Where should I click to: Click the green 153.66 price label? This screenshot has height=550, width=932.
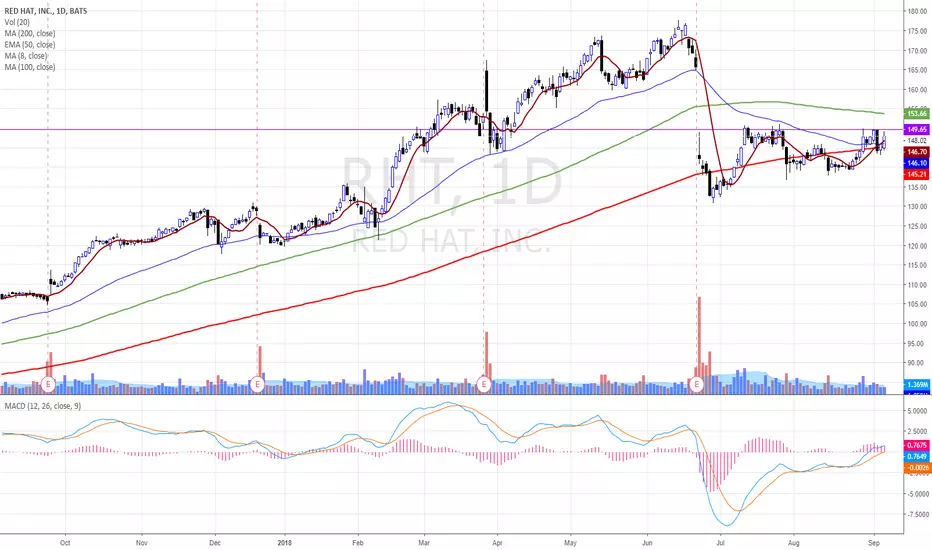[x=917, y=113]
